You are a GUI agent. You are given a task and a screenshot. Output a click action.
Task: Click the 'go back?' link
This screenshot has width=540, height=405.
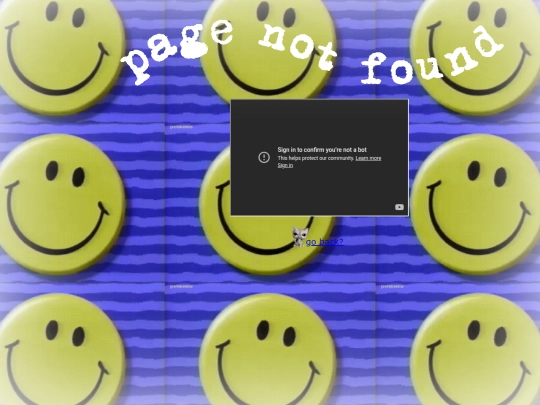[324, 242]
